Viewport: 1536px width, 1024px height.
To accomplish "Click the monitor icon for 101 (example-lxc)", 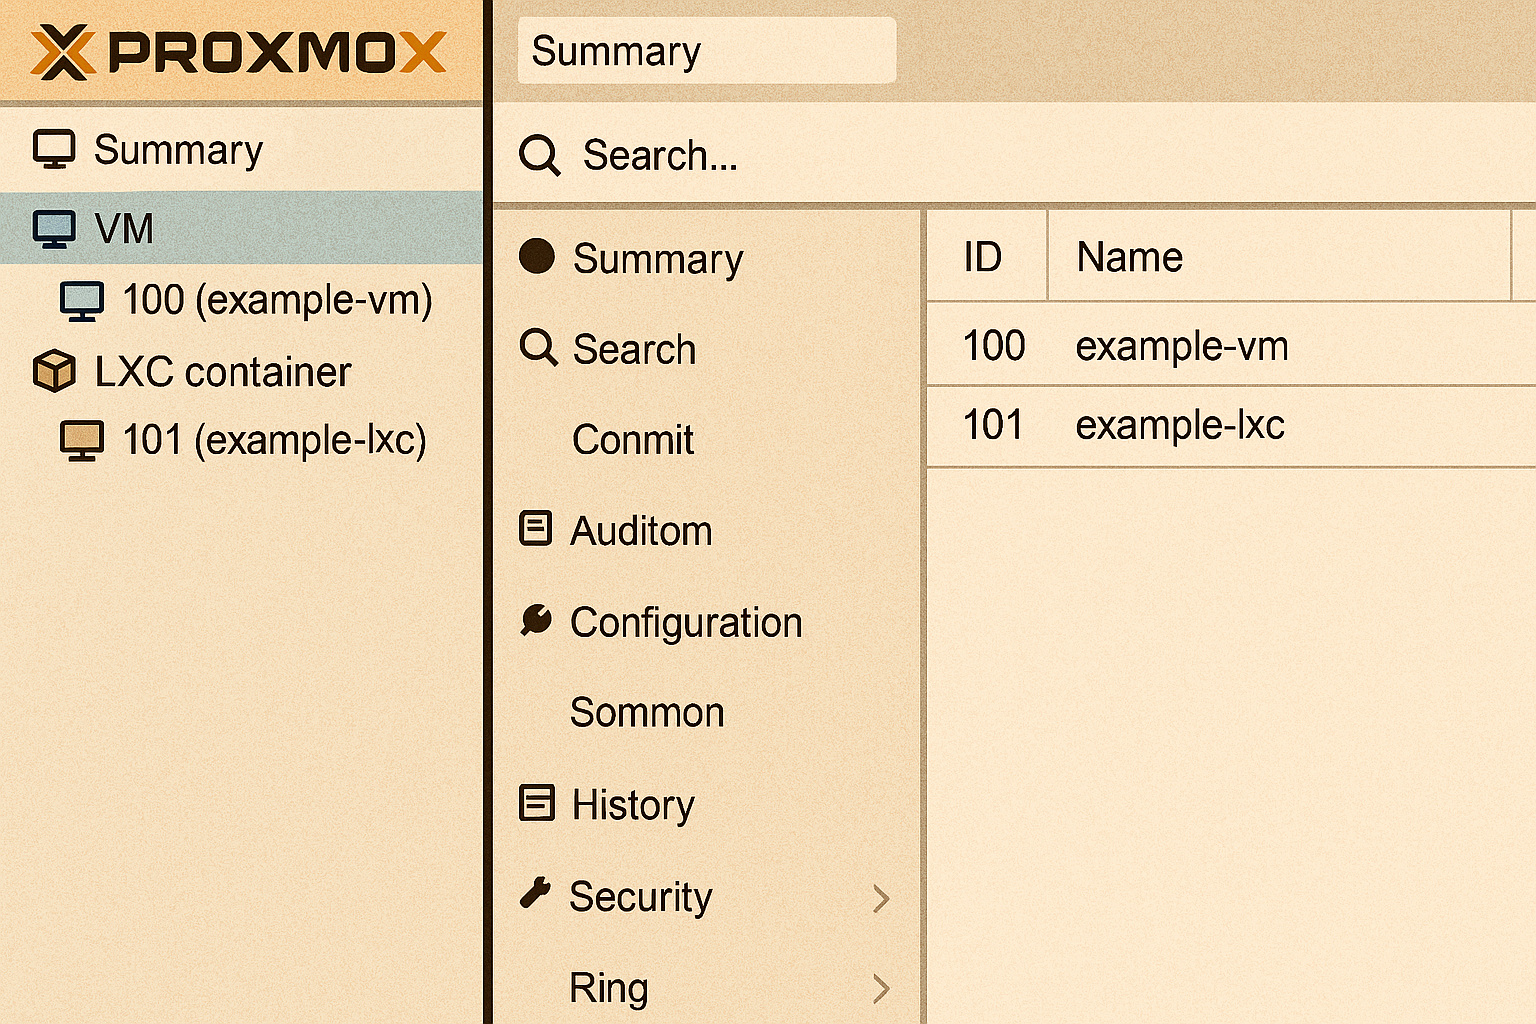I will [x=82, y=441].
